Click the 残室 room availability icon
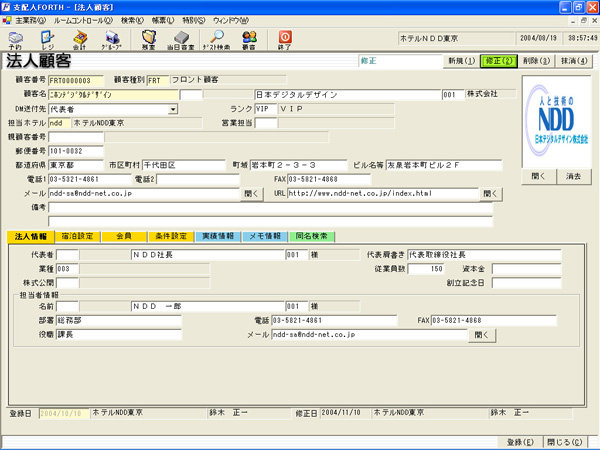Viewport: 600px width, 450px height. (148, 40)
